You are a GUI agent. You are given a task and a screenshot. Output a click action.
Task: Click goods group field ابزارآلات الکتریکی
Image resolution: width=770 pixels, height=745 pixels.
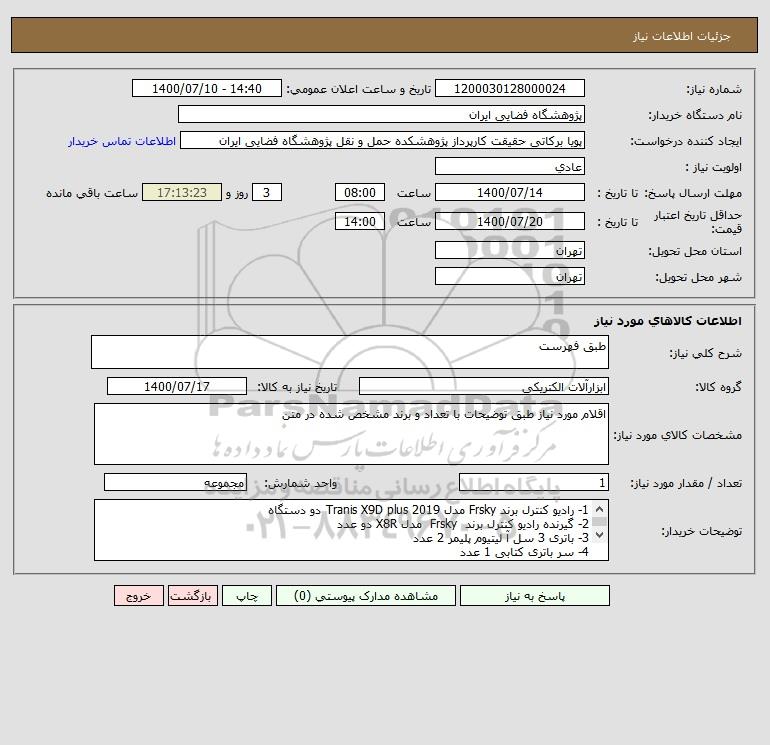coord(484,386)
